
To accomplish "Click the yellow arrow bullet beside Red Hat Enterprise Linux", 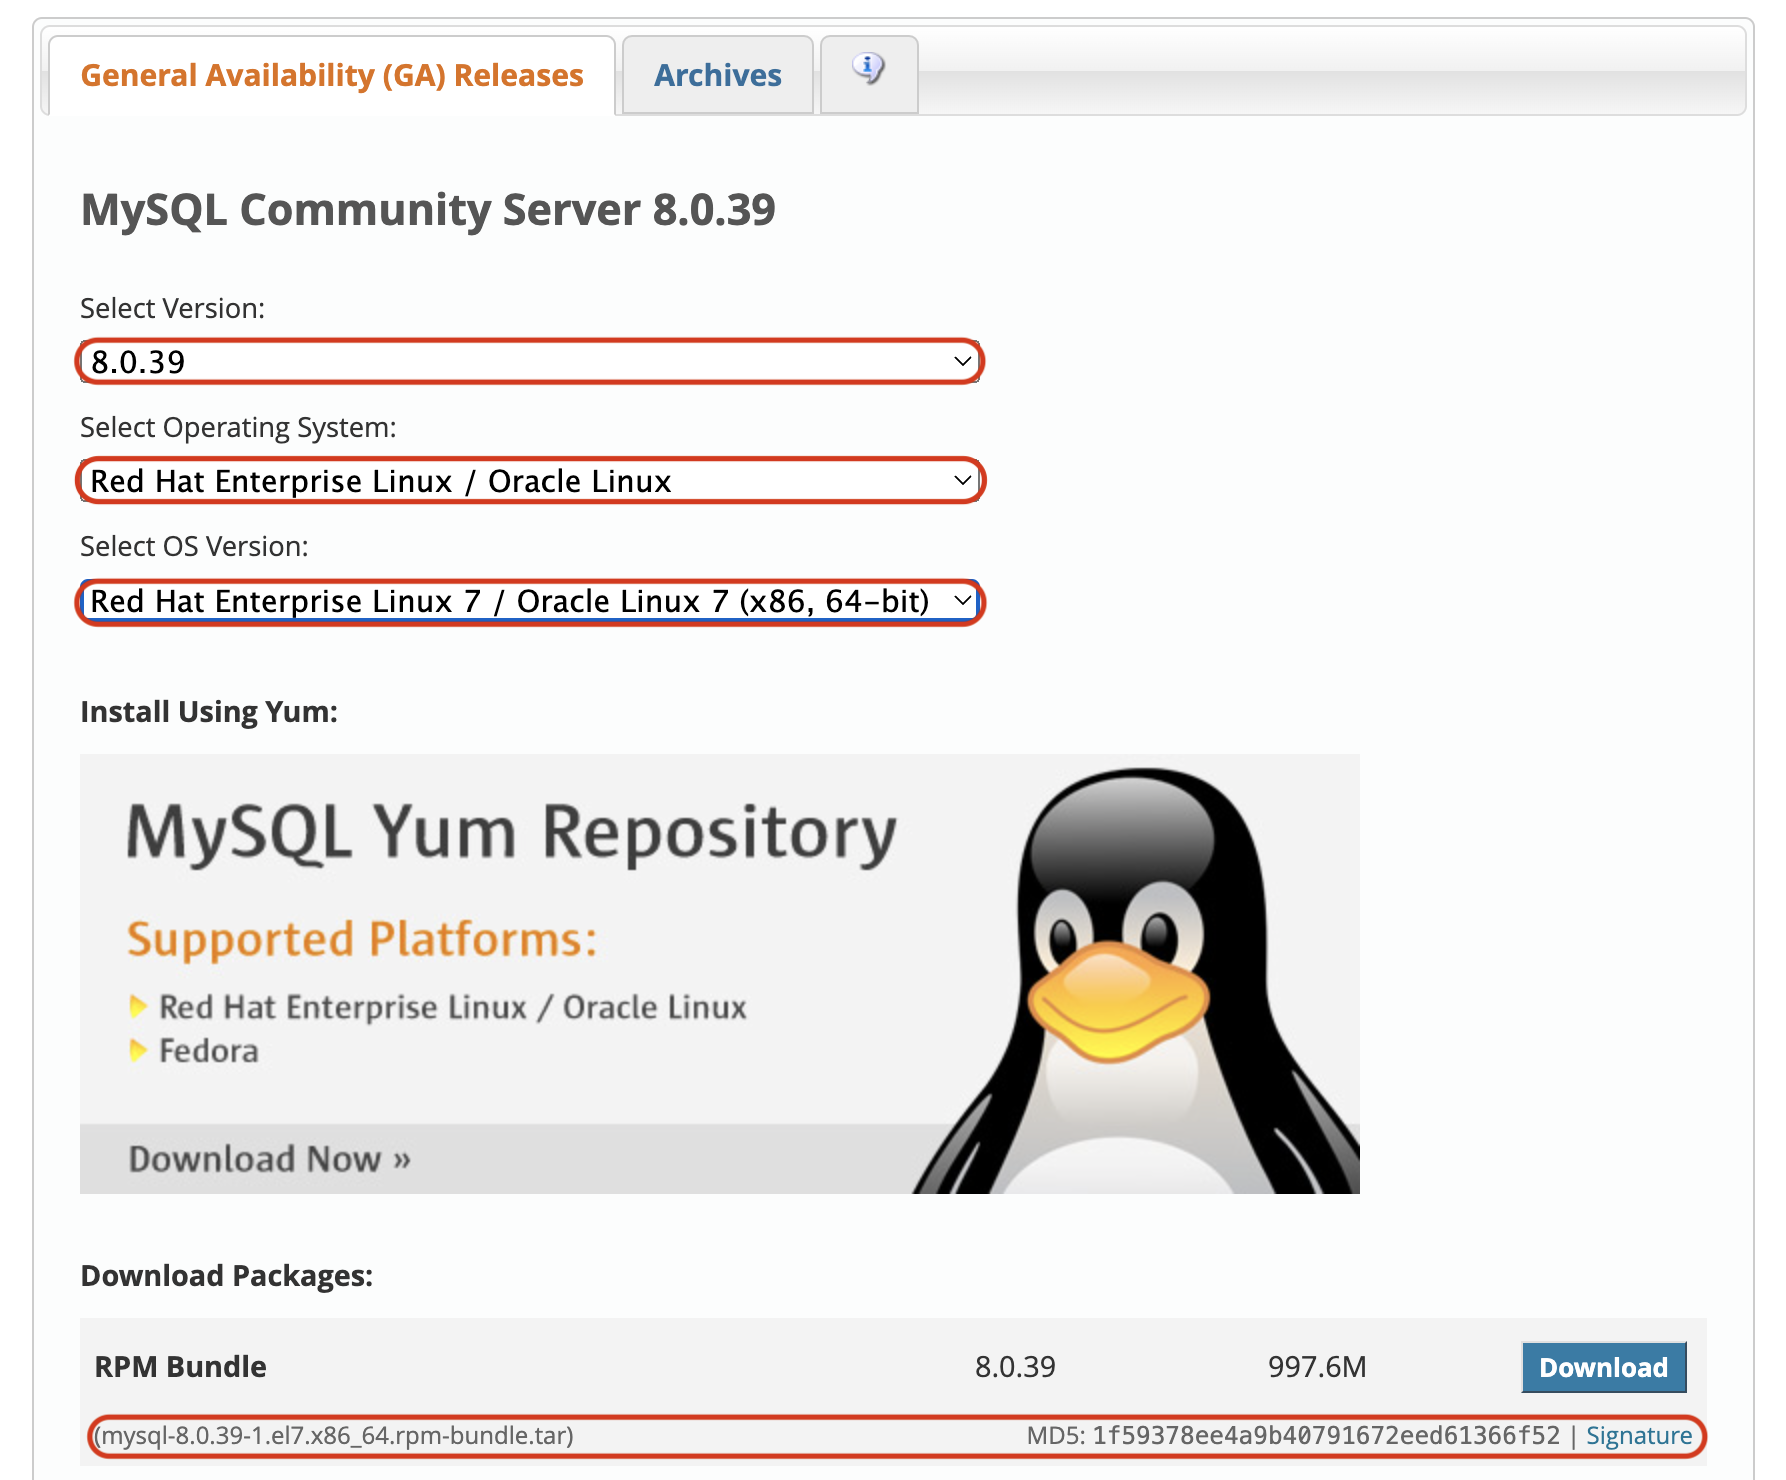I will (138, 1007).
